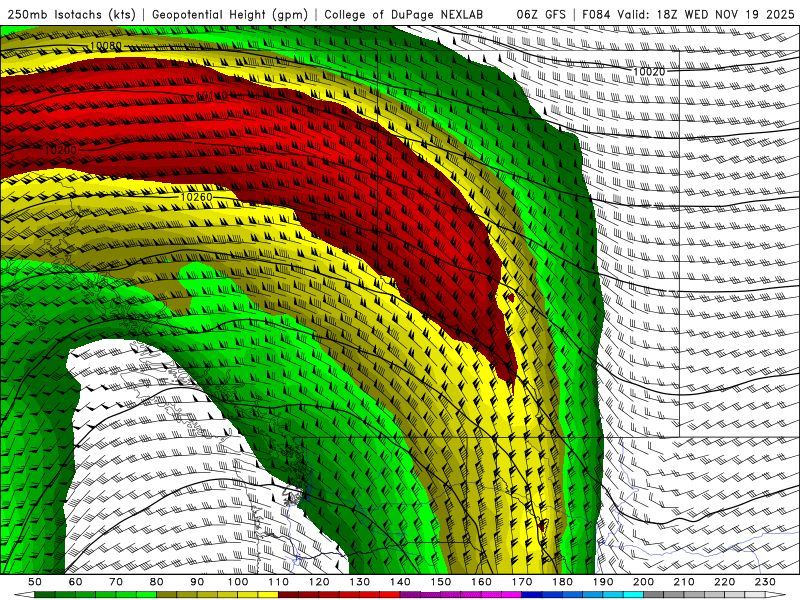The width and height of the screenshot is (800, 600).
Task: Click the 50 value on the color scale
Action: coord(35,582)
